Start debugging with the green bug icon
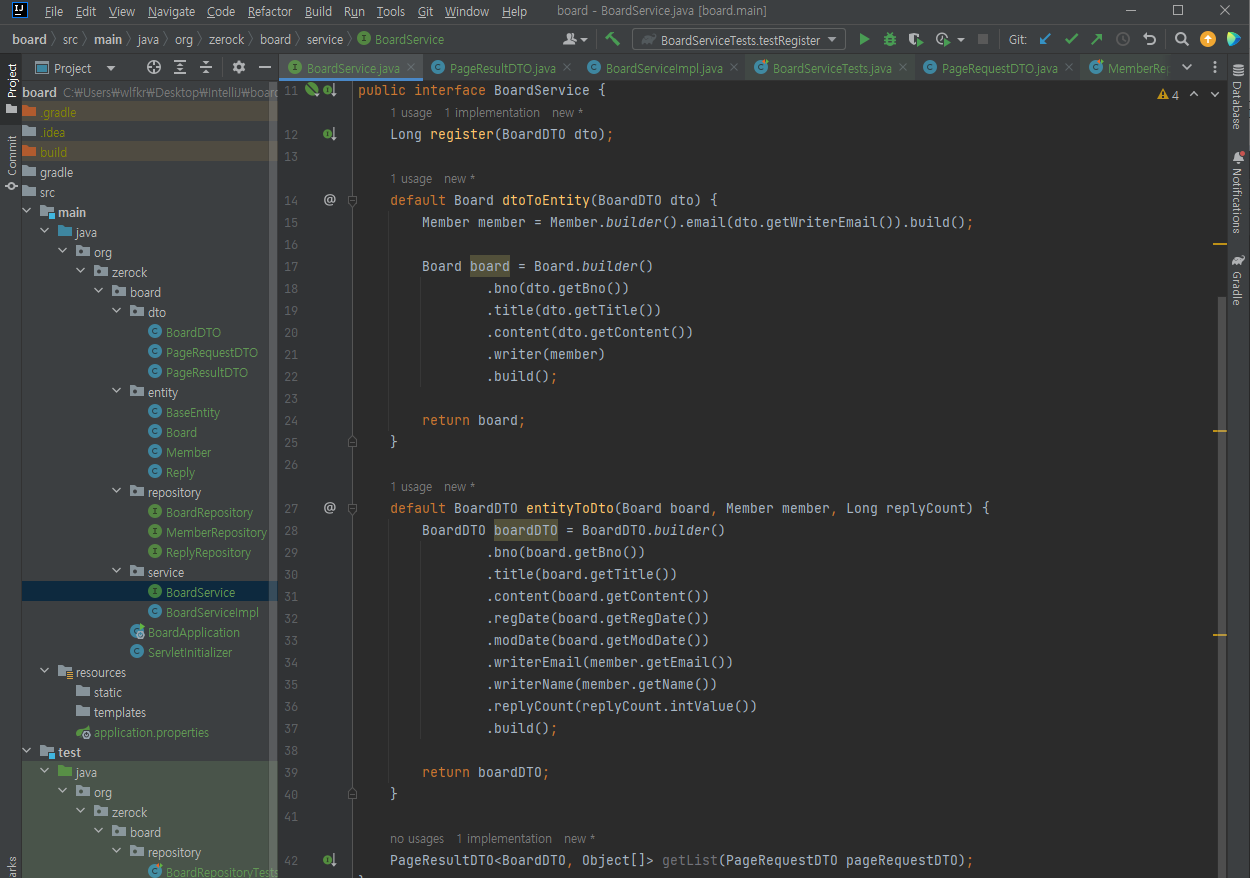Screen dimensions: 1250x878 (x=890, y=40)
